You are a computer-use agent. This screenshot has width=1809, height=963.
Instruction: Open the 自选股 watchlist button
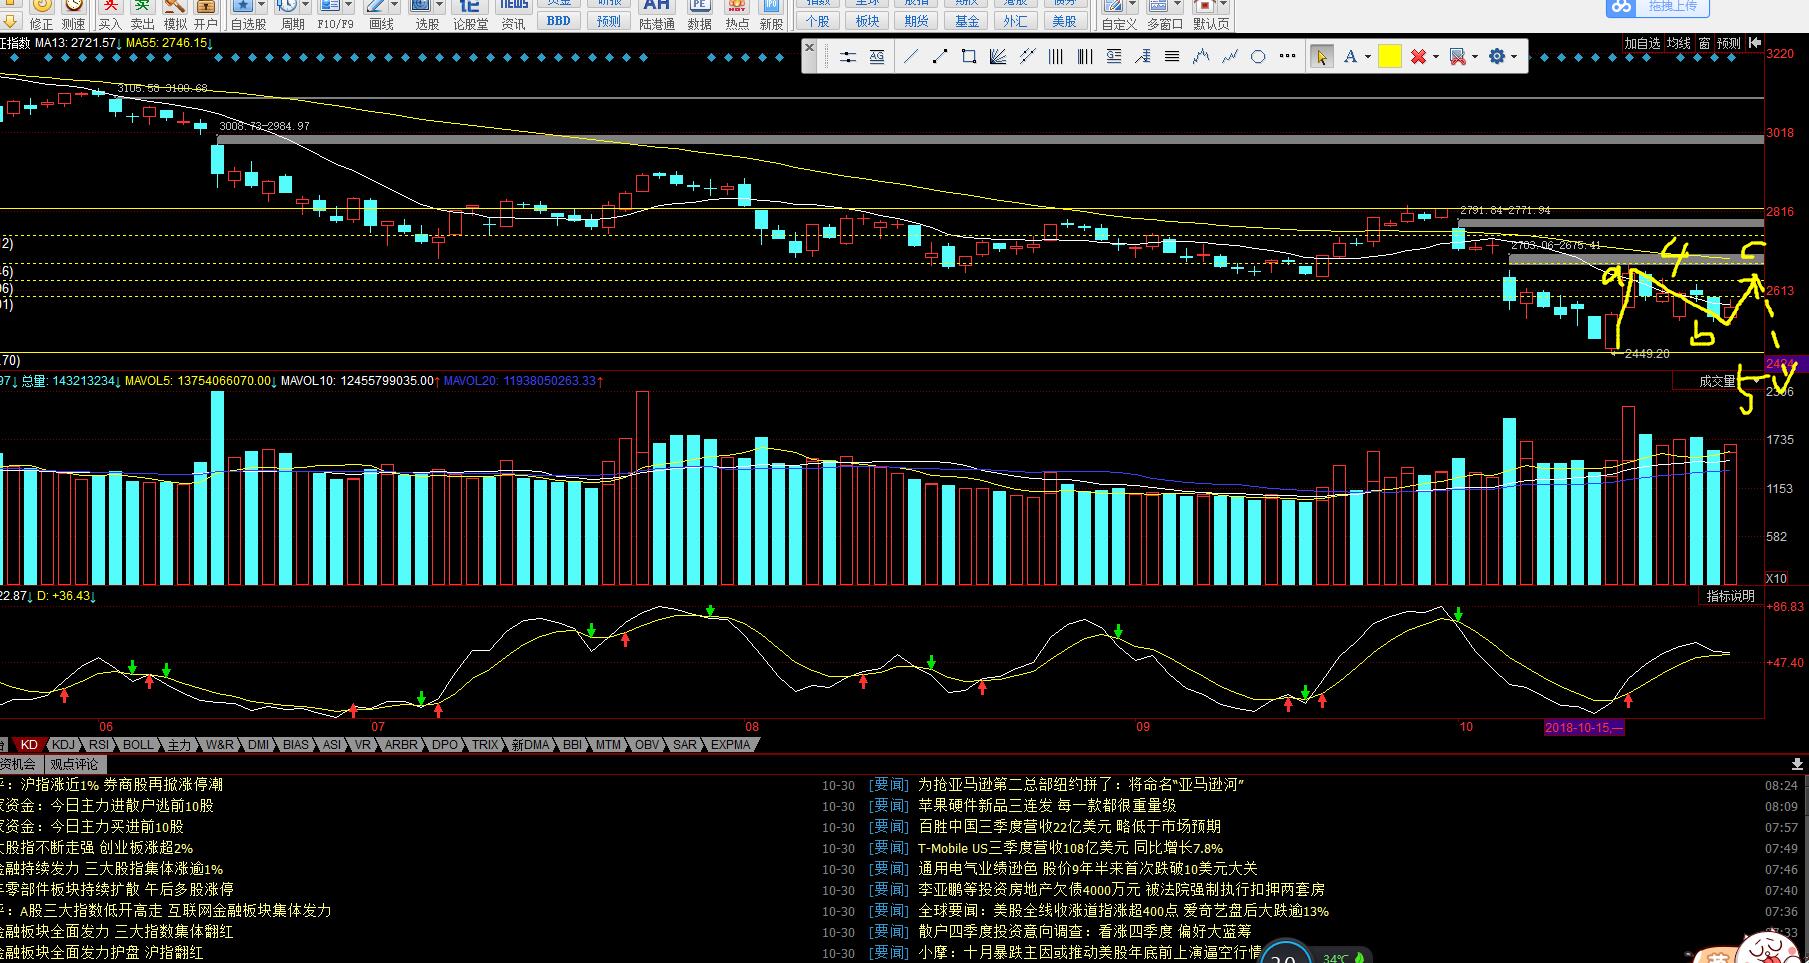(248, 14)
